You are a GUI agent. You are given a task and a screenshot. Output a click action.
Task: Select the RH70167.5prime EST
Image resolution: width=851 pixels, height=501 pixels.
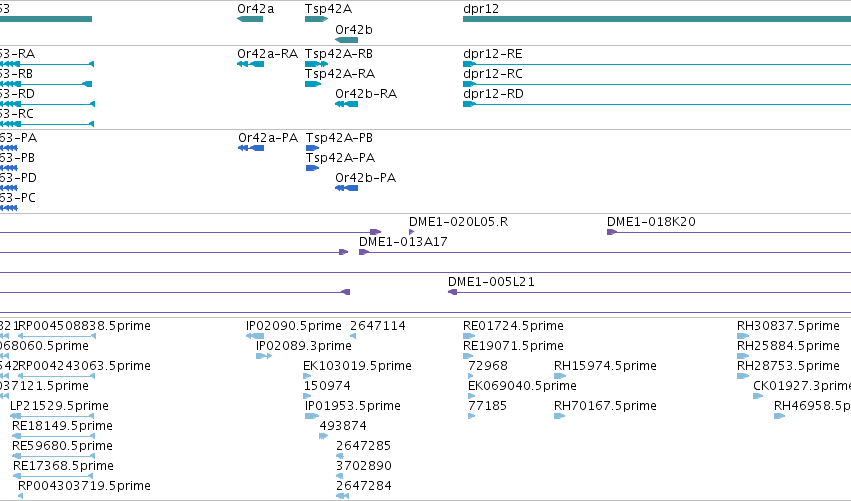560,416
